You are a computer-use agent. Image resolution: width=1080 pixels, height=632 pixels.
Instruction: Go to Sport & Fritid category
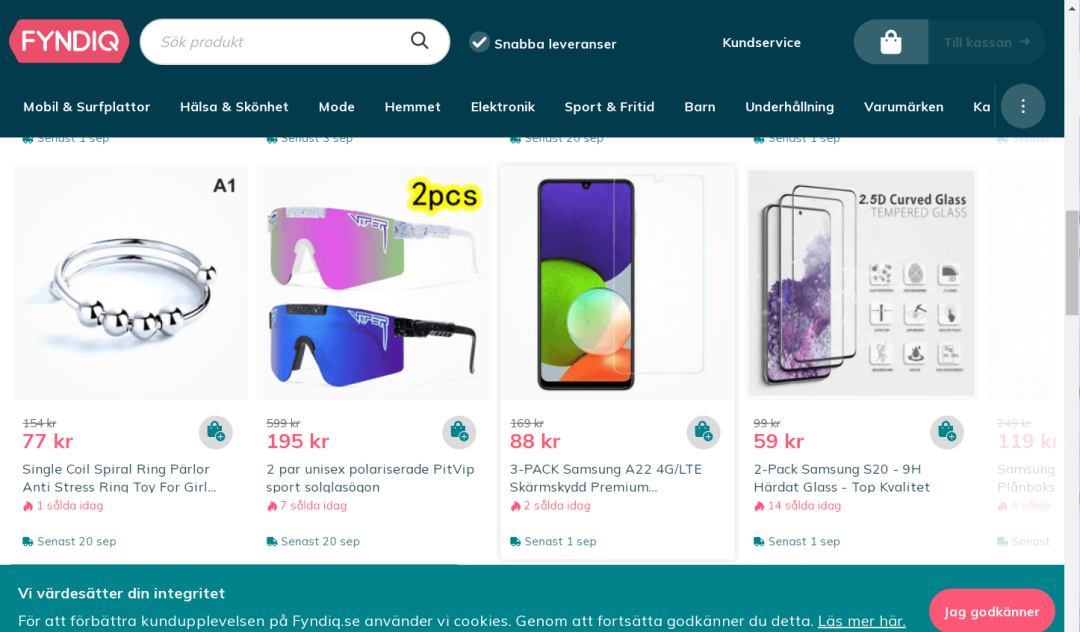point(609,107)
